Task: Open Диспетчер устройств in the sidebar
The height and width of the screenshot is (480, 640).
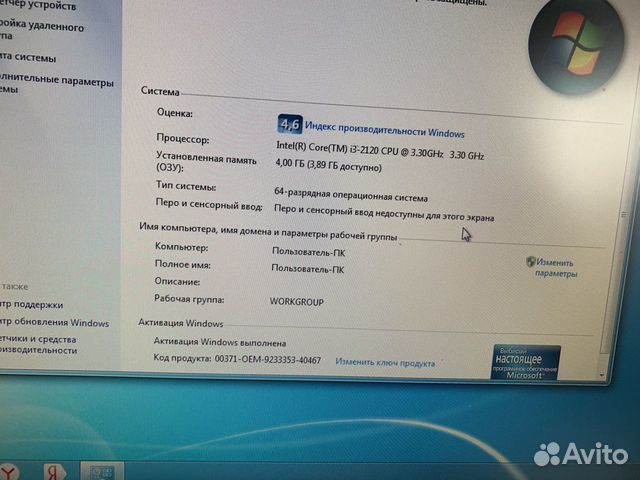Action: 38,5
